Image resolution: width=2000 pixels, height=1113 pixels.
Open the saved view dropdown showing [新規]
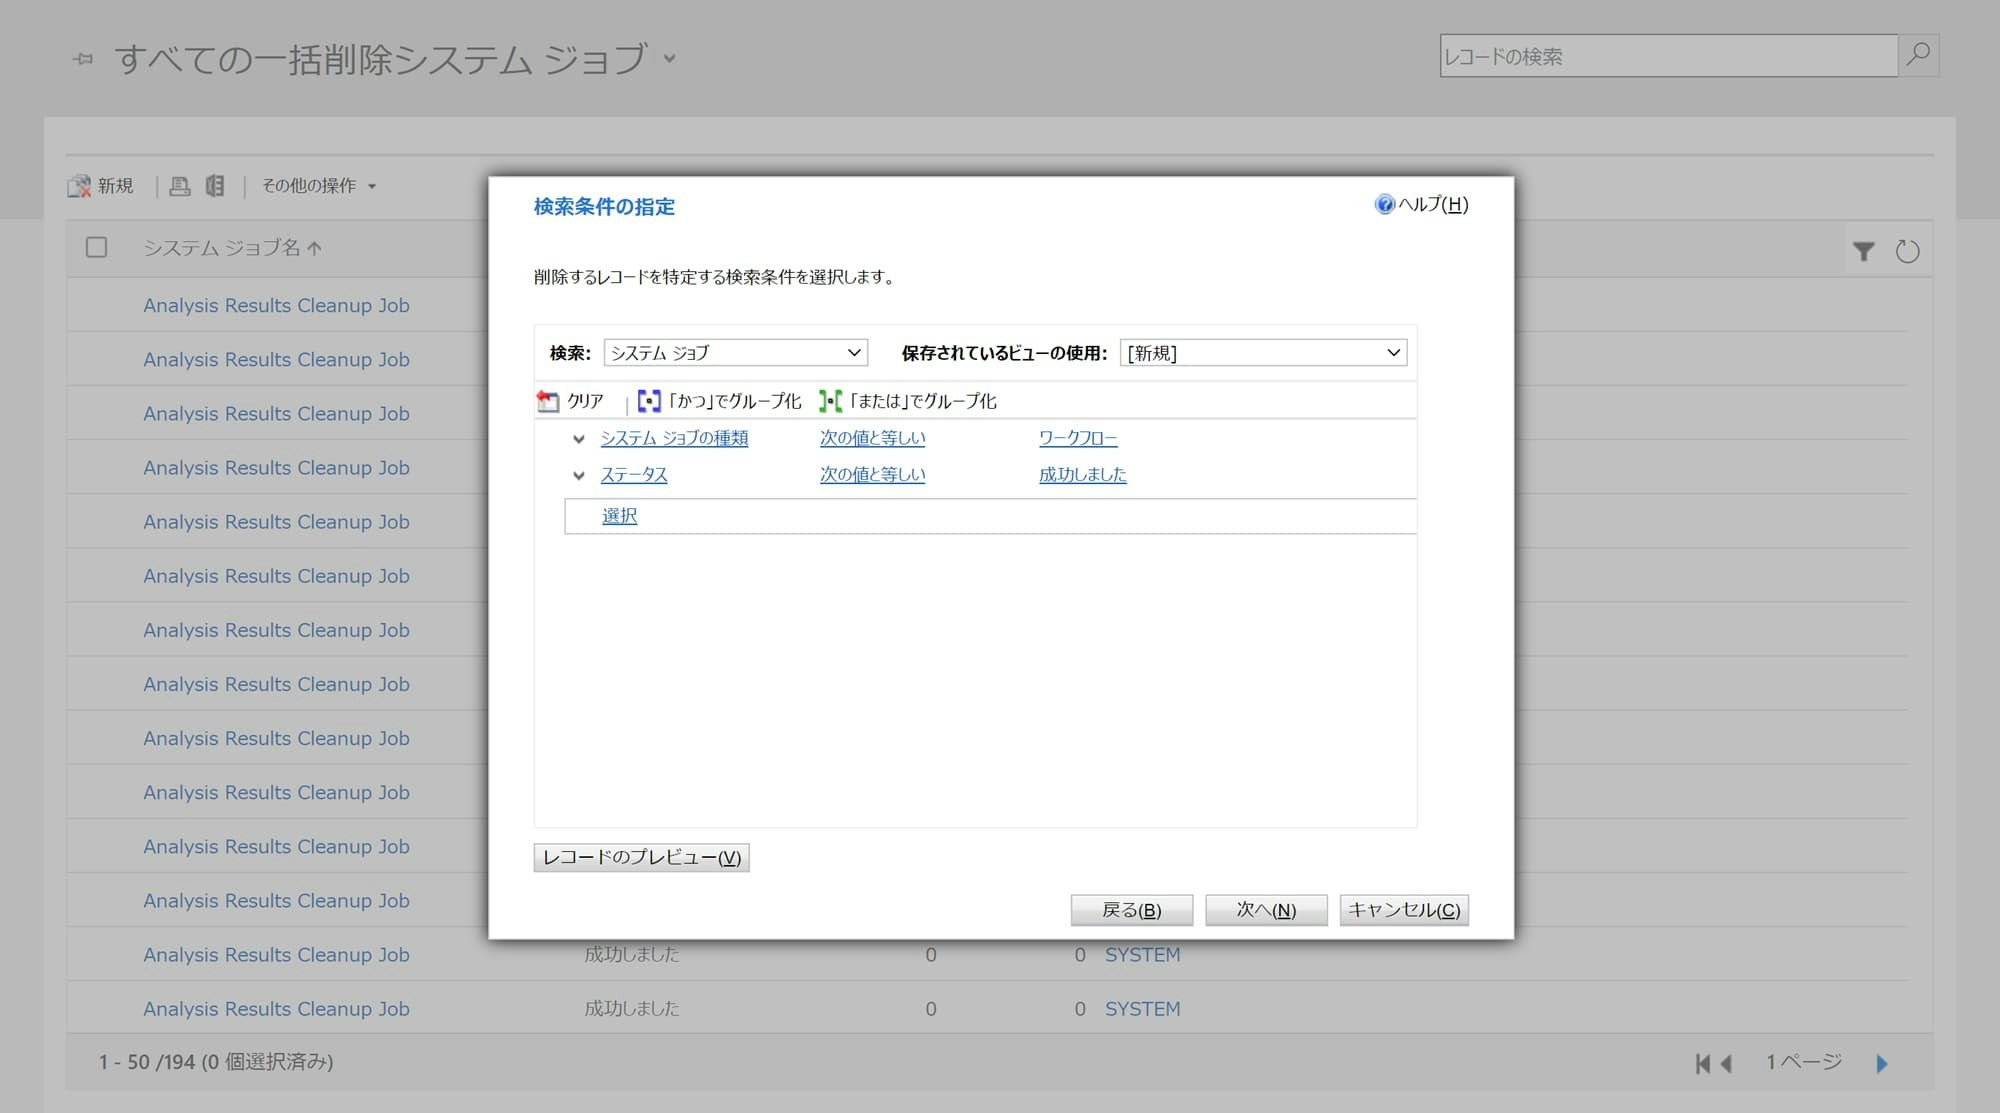[1264, 352]
